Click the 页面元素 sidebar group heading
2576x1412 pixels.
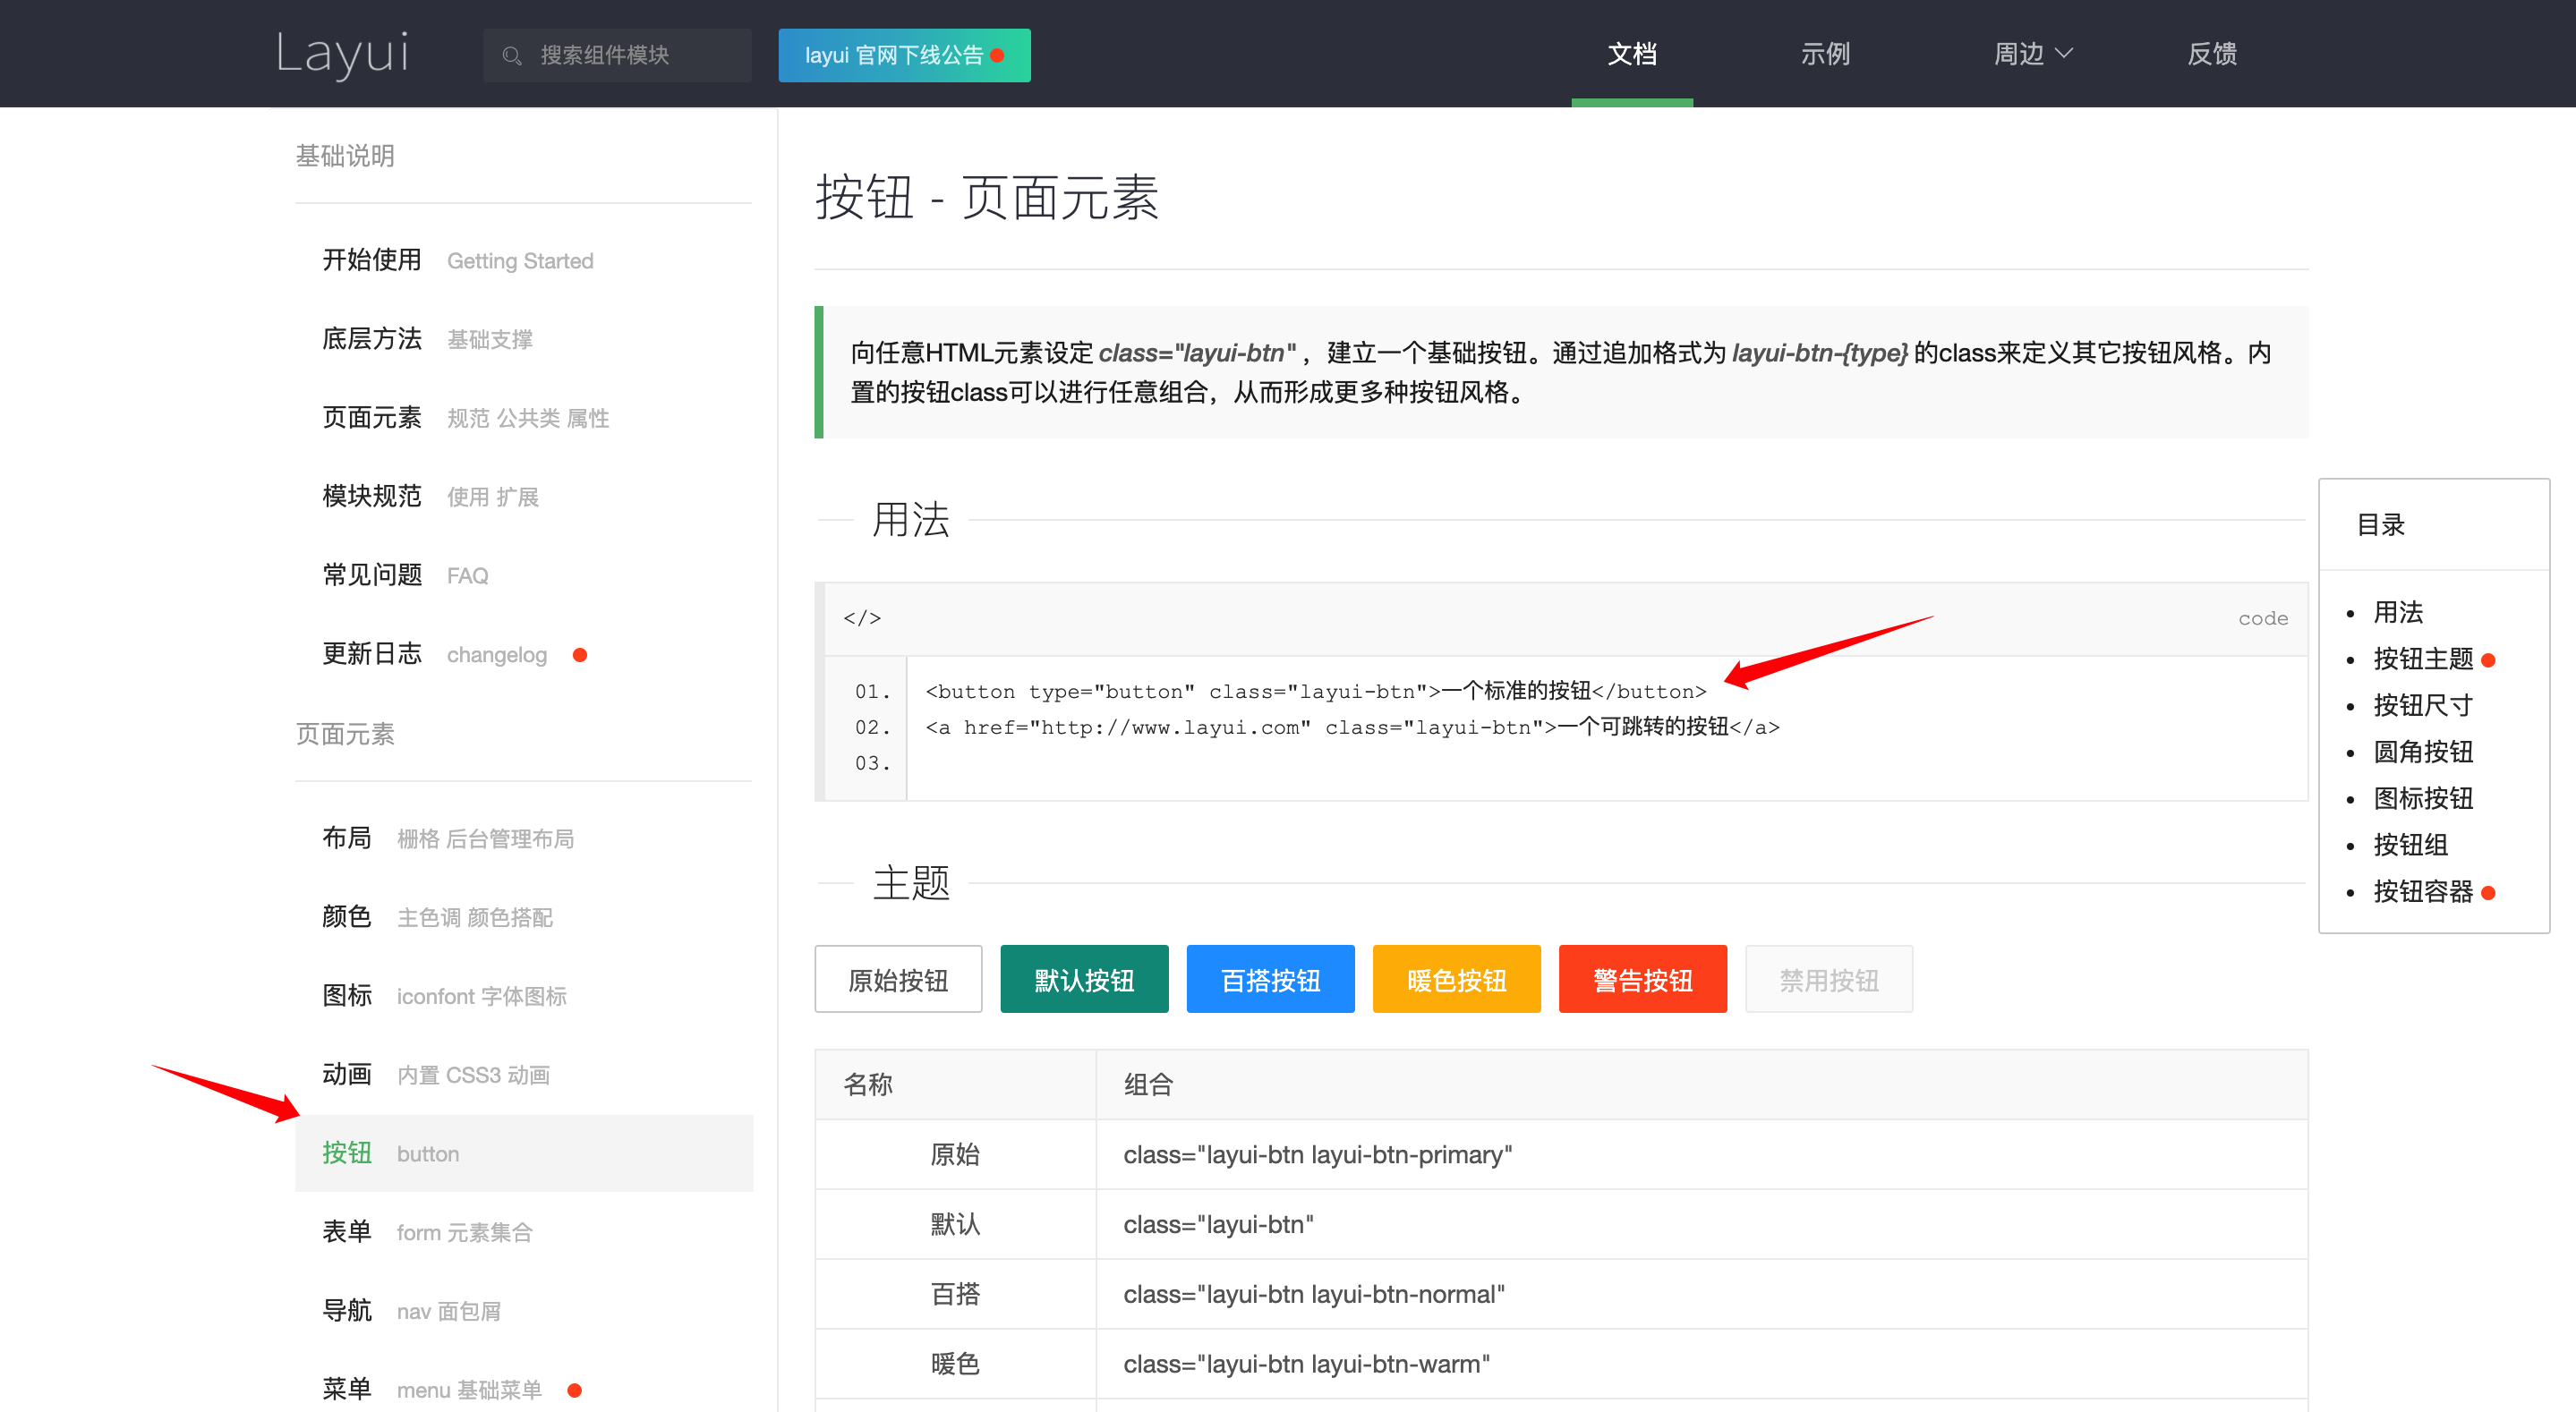click(x=345, y=734)
